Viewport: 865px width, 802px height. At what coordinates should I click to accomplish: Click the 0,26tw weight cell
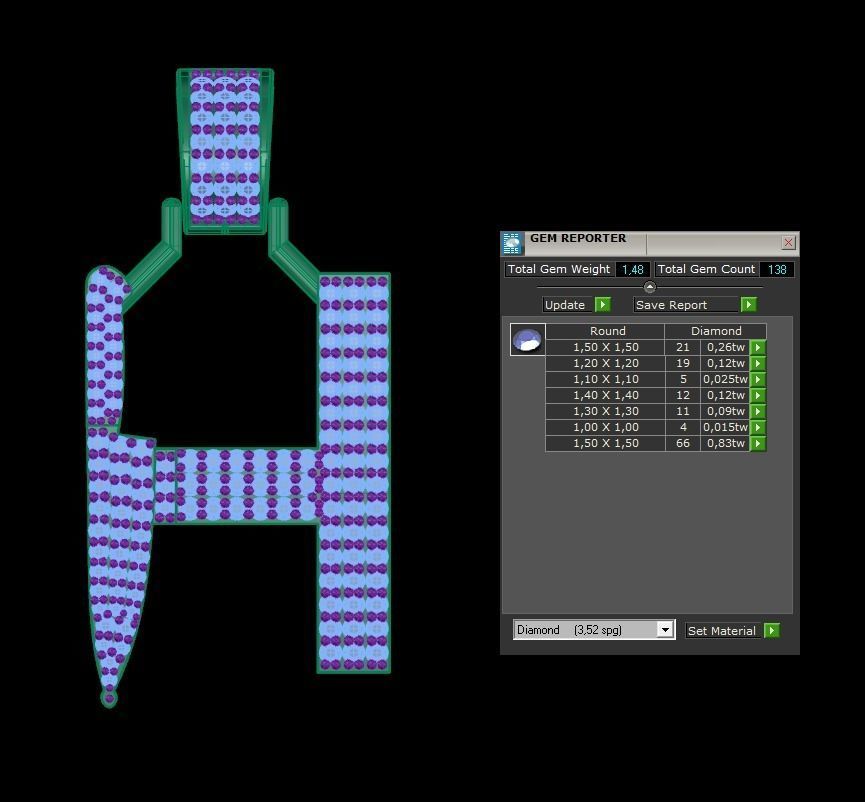pos(725,347)
